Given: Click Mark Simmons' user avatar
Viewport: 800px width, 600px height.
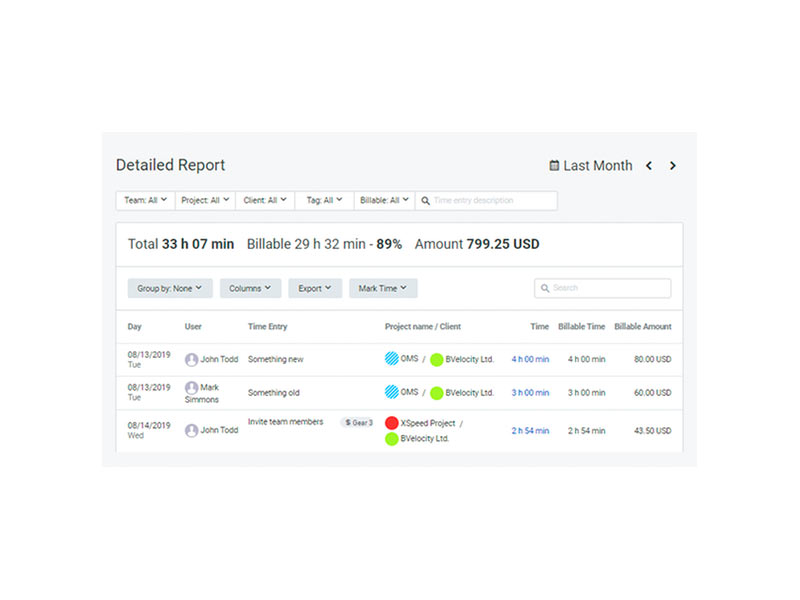Looking at the screenshot, I should point(191,388).
